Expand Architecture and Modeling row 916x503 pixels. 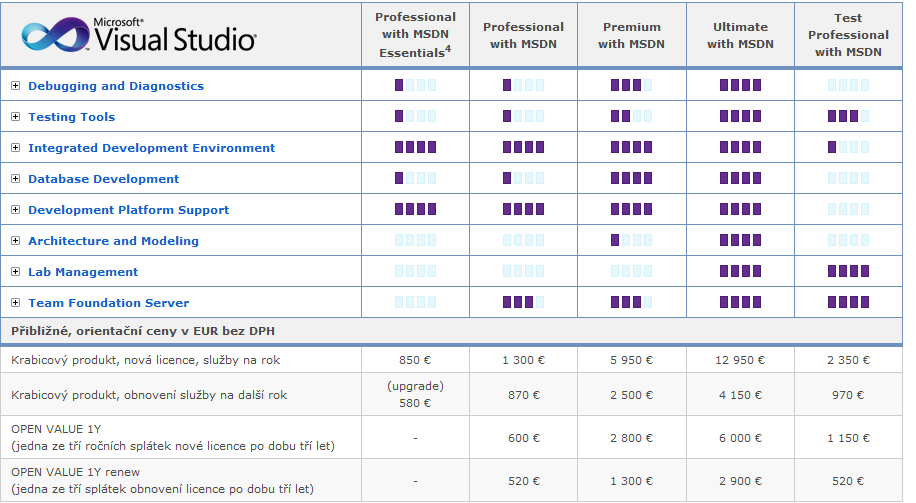[16, 241]
